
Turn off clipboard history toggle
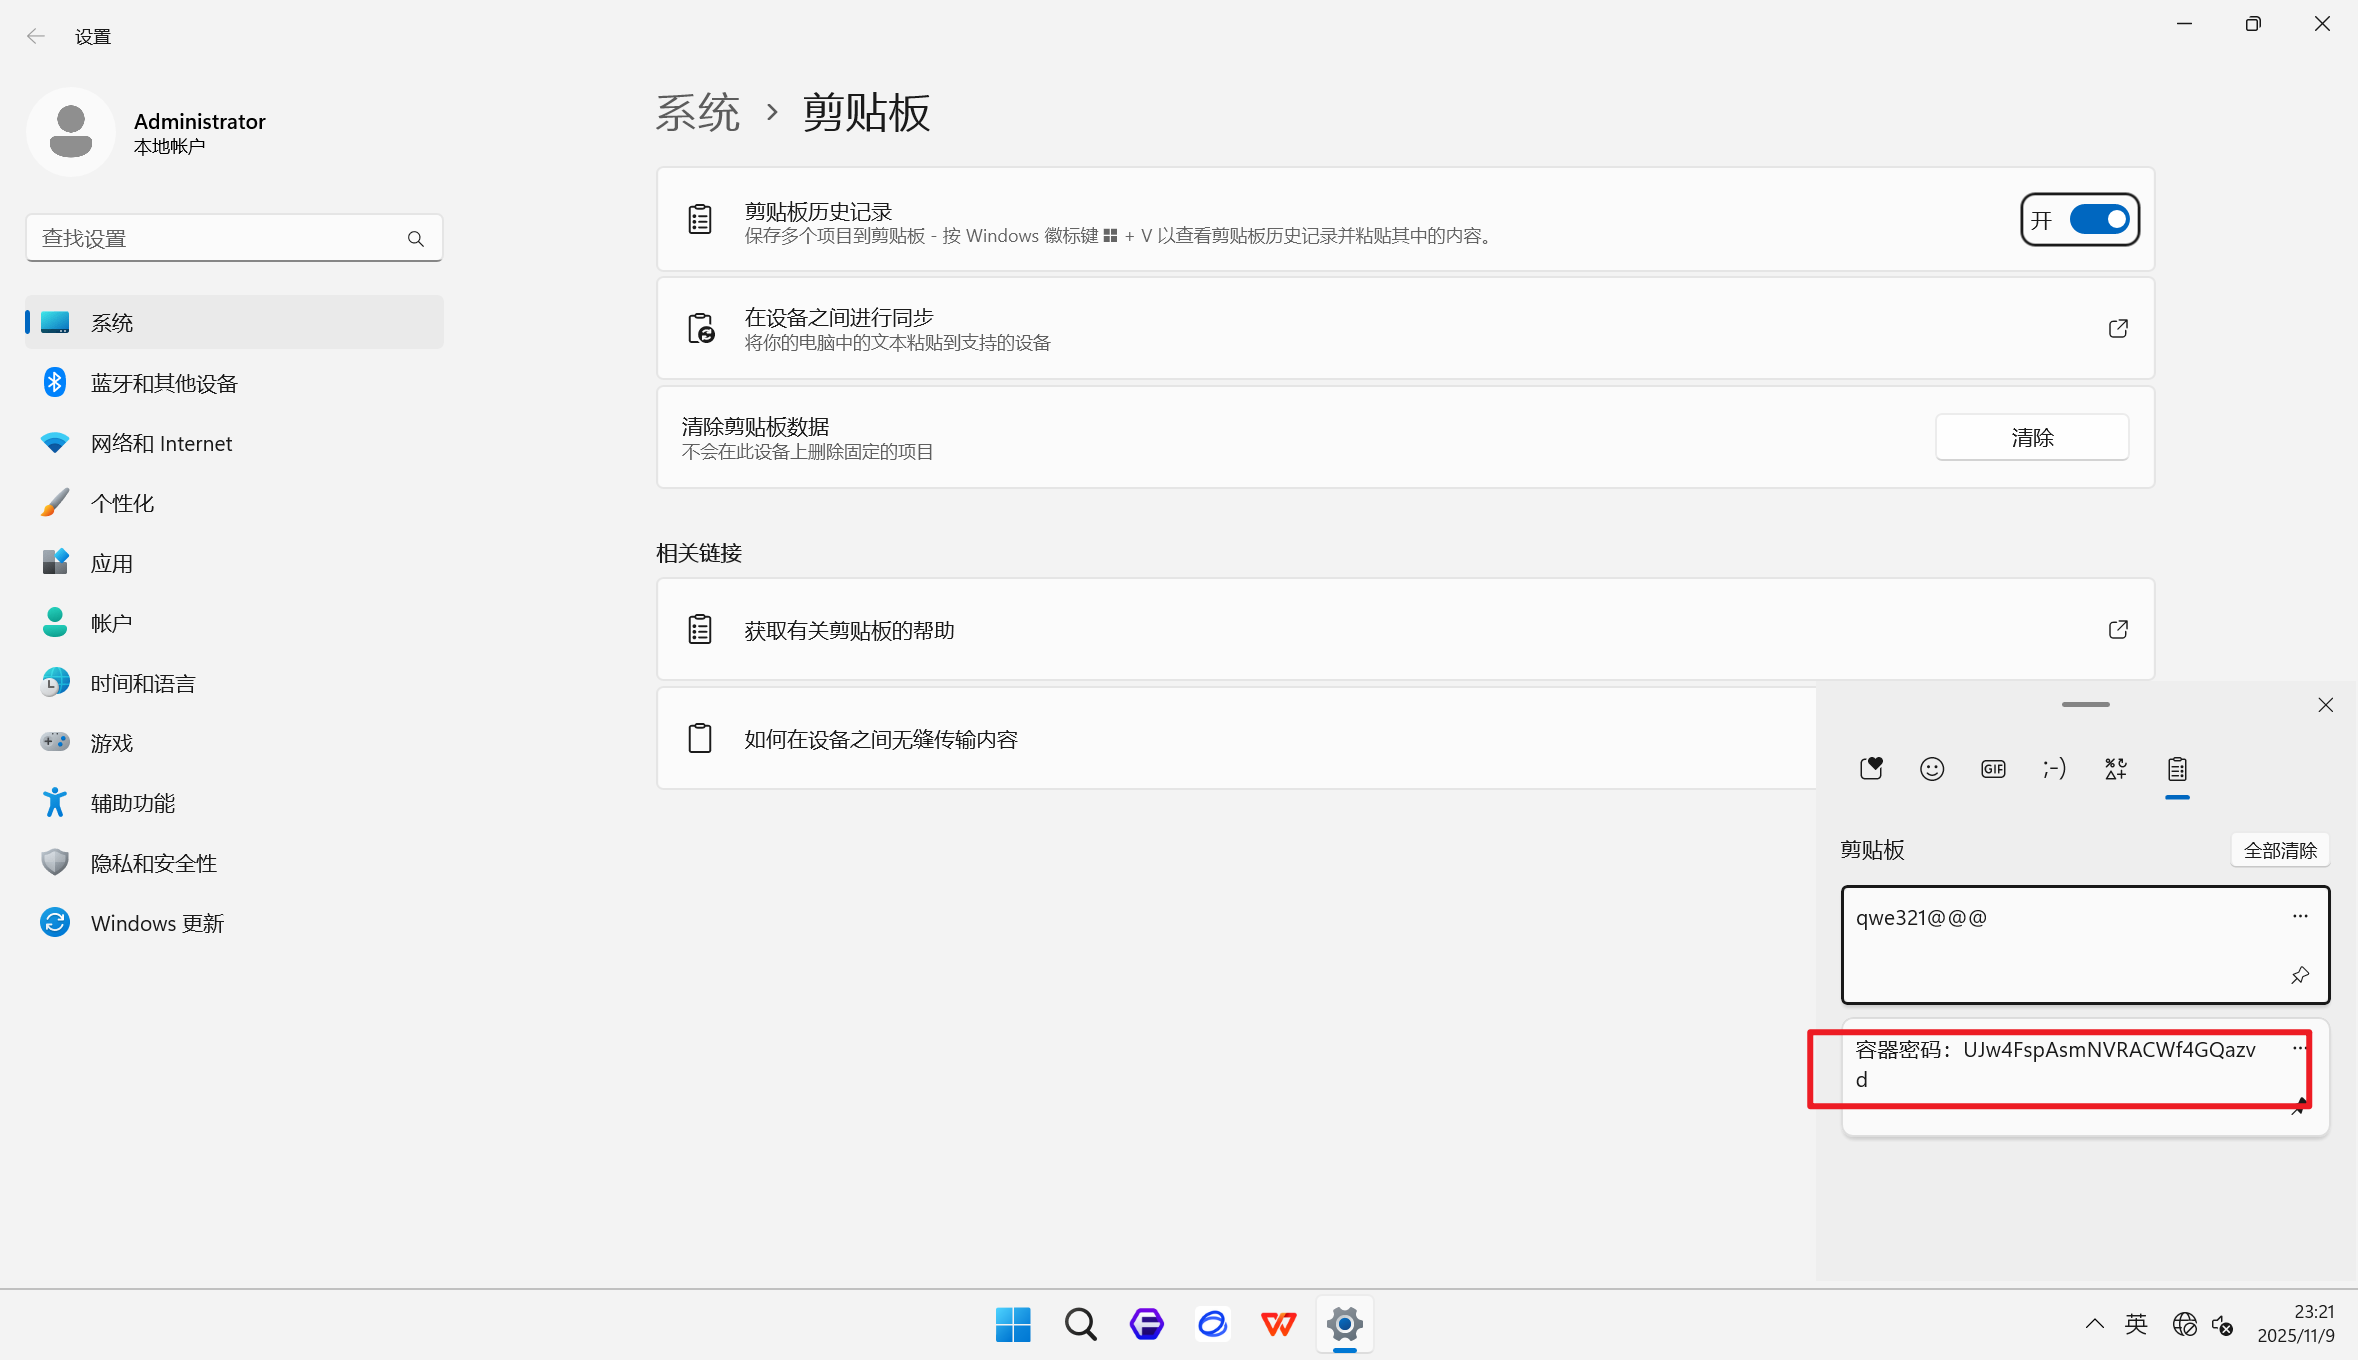click(x=2099, y=219)
